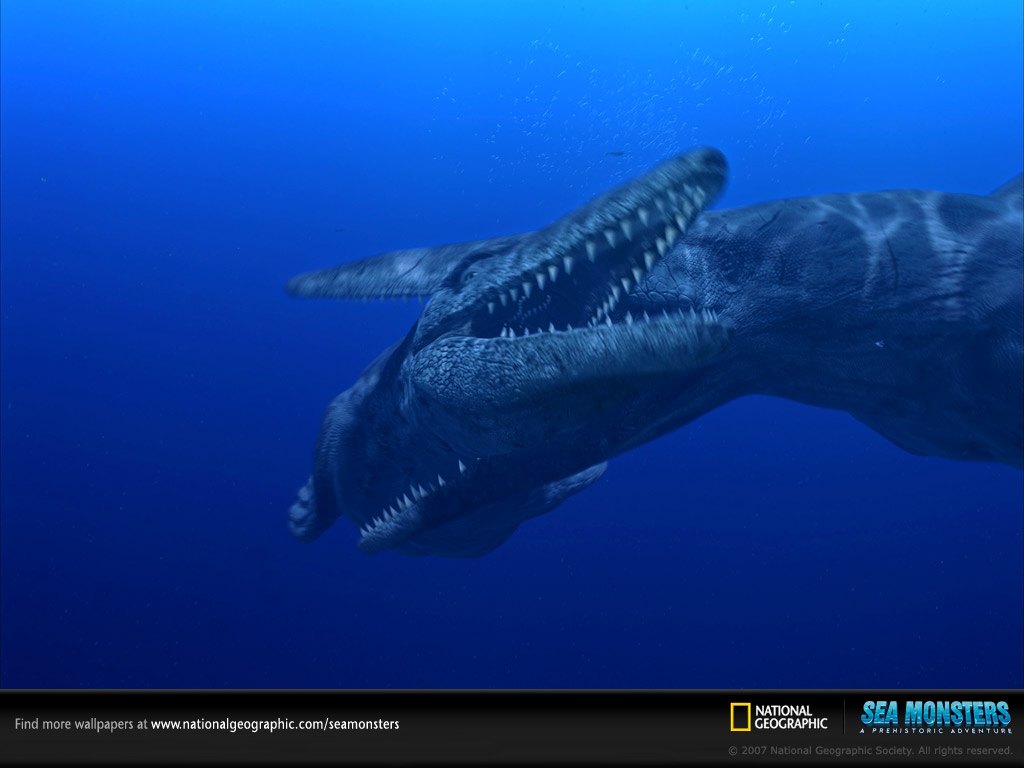Click the "NATIONAL GEOGRAPHIC" wordmark text
This screenshot has height=768, width=1024.
791,716
